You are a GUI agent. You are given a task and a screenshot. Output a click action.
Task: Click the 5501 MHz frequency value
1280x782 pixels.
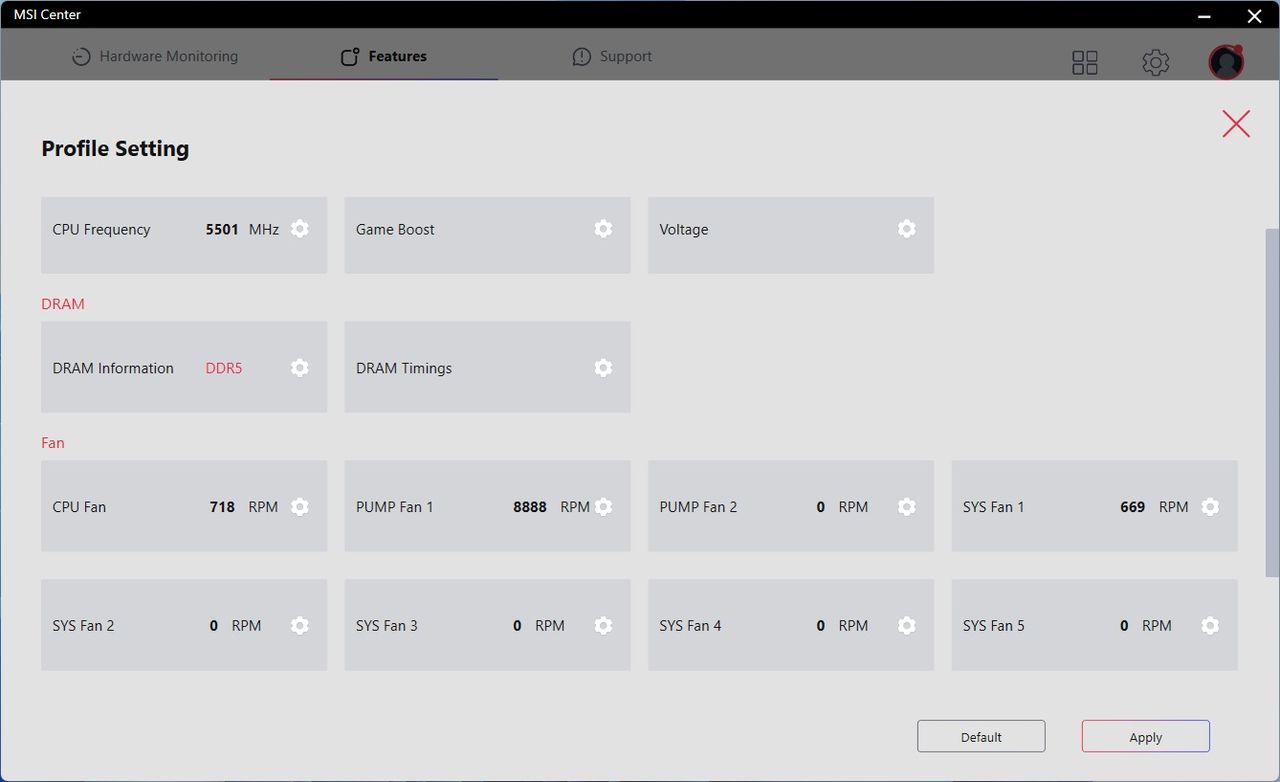click(x=242, y=229)
